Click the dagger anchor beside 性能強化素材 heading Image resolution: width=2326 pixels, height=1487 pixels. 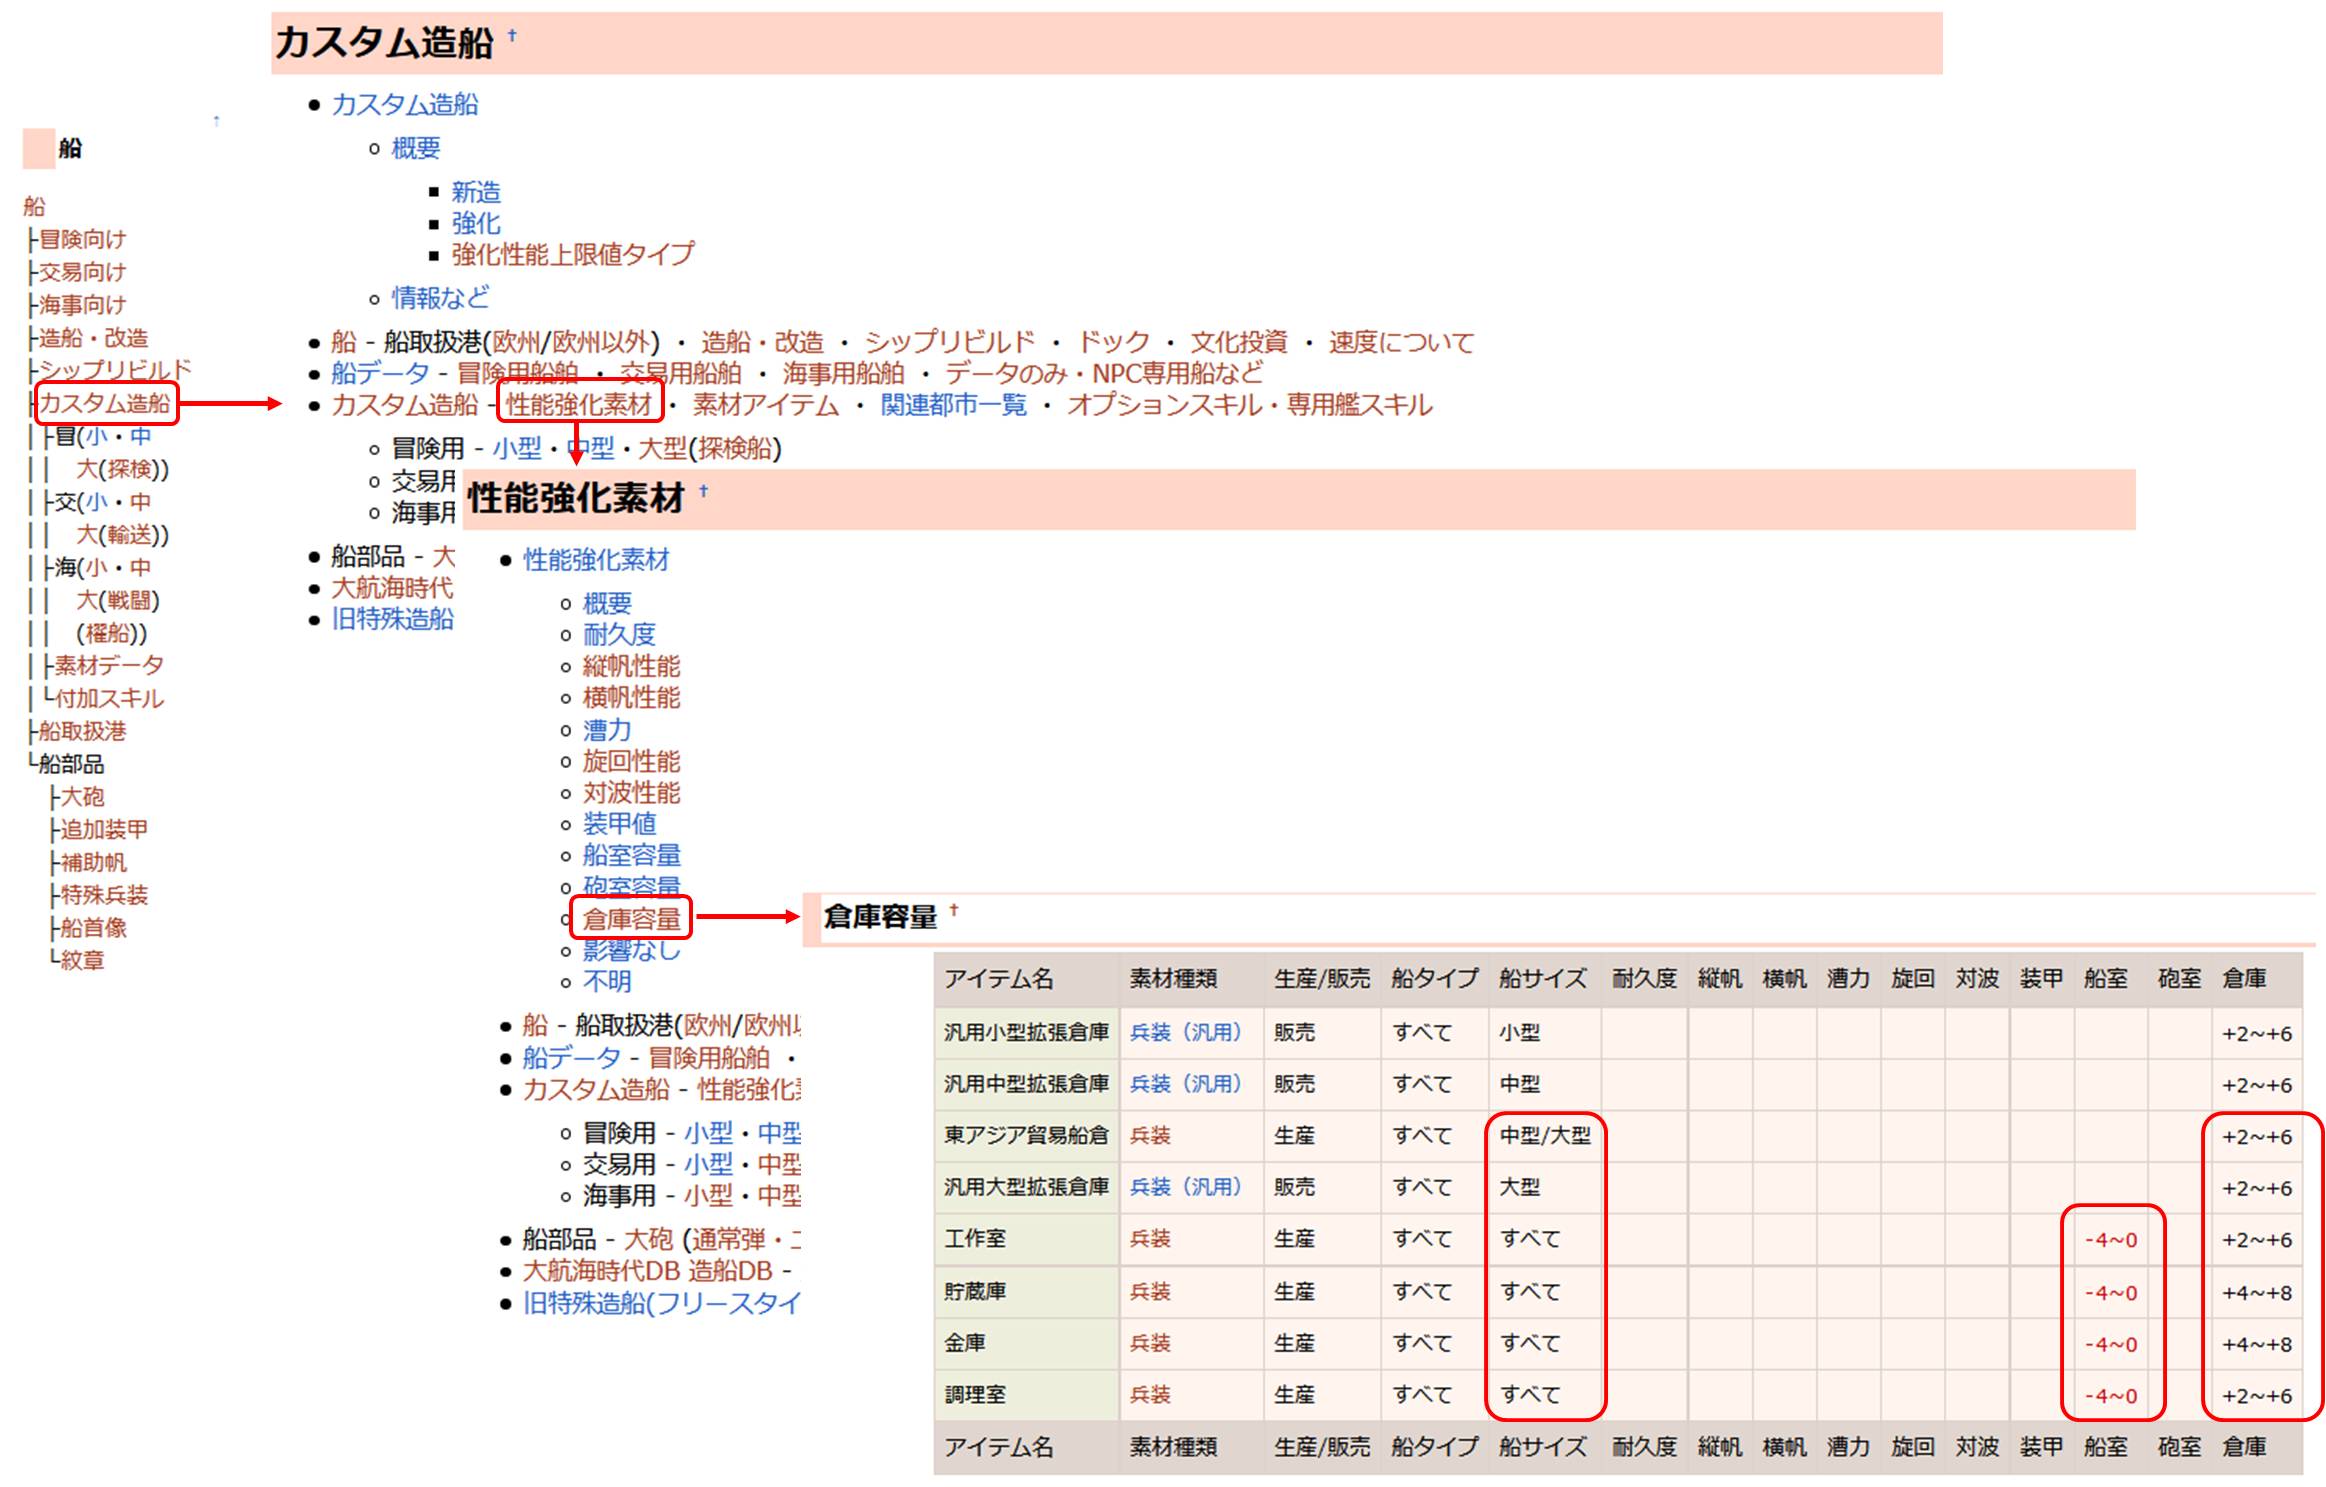(703, 490)
